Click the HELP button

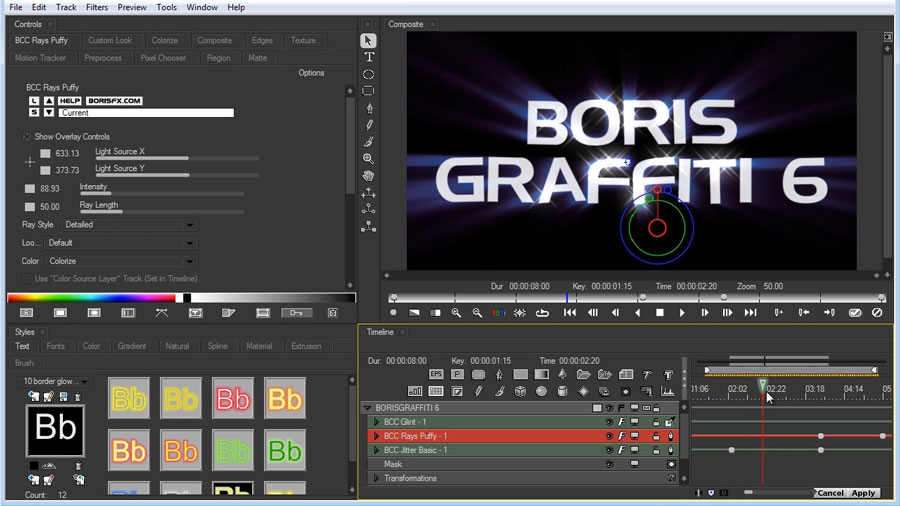70,100
